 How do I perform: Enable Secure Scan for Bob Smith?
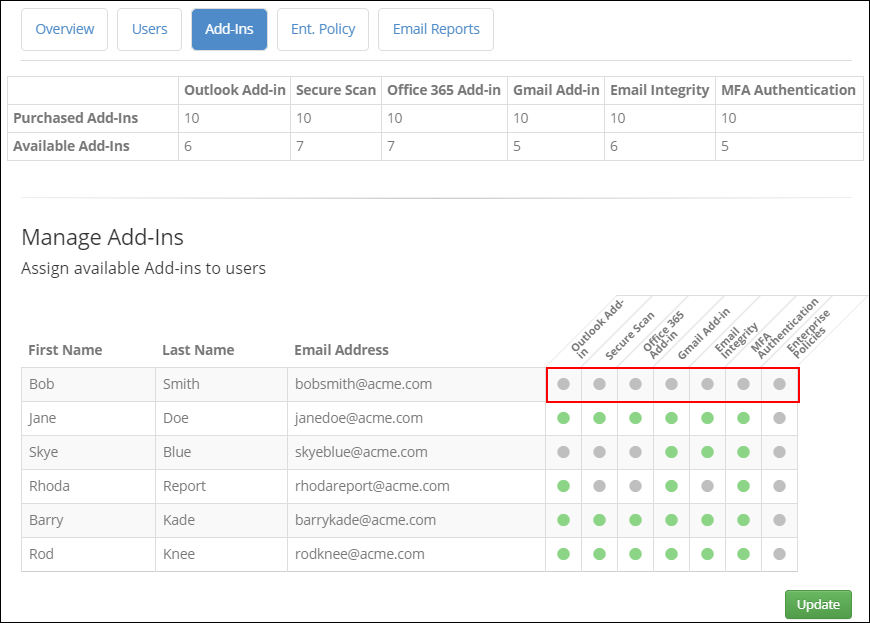[x=599, y=384]
